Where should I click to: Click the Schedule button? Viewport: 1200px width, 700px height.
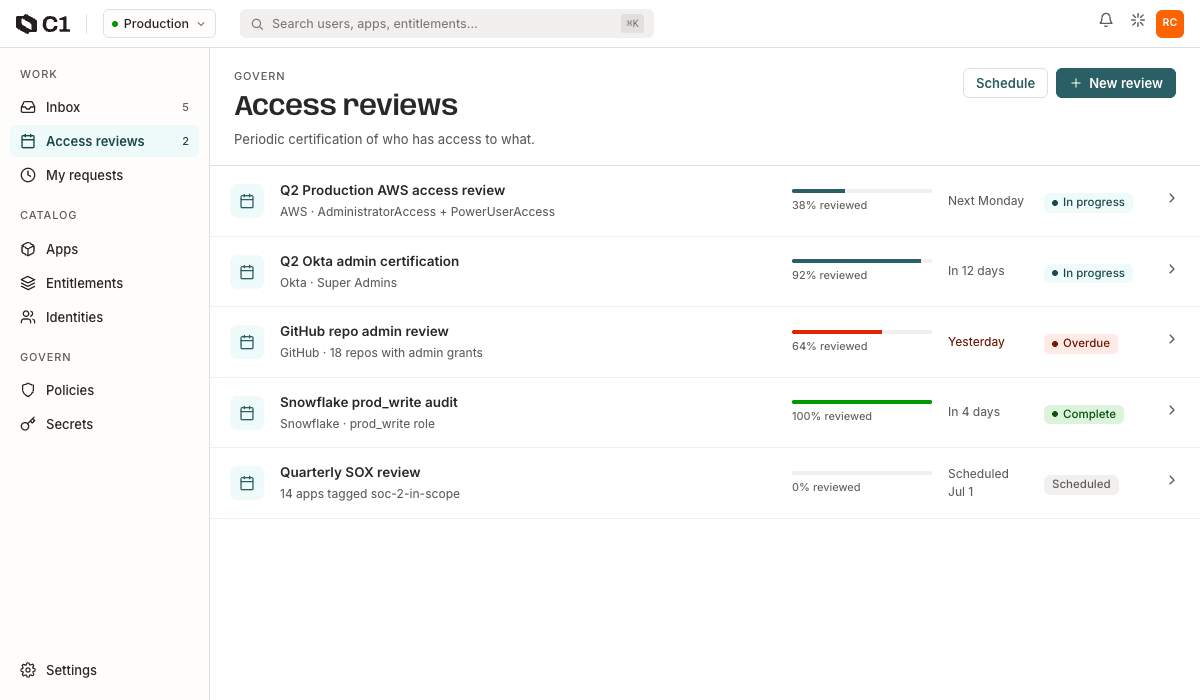1005,83
